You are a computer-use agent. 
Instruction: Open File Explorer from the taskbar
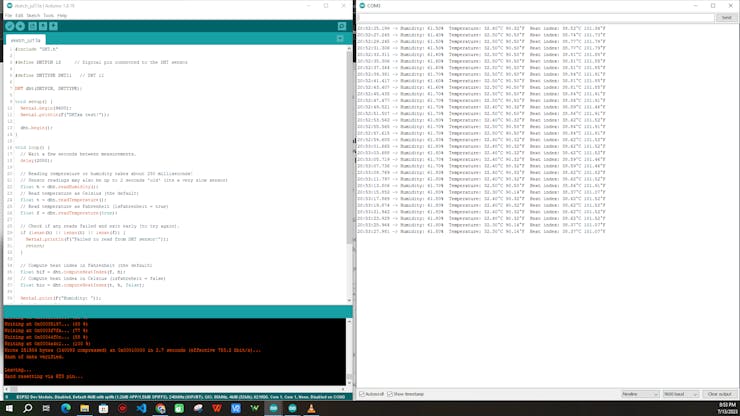coord(84,408)
